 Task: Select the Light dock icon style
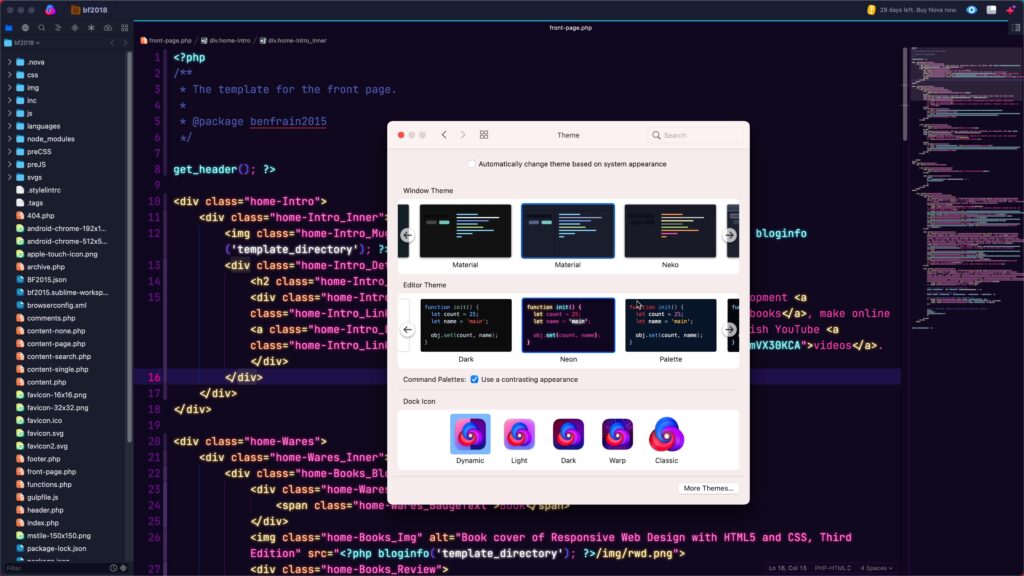(x=519, y=434)
